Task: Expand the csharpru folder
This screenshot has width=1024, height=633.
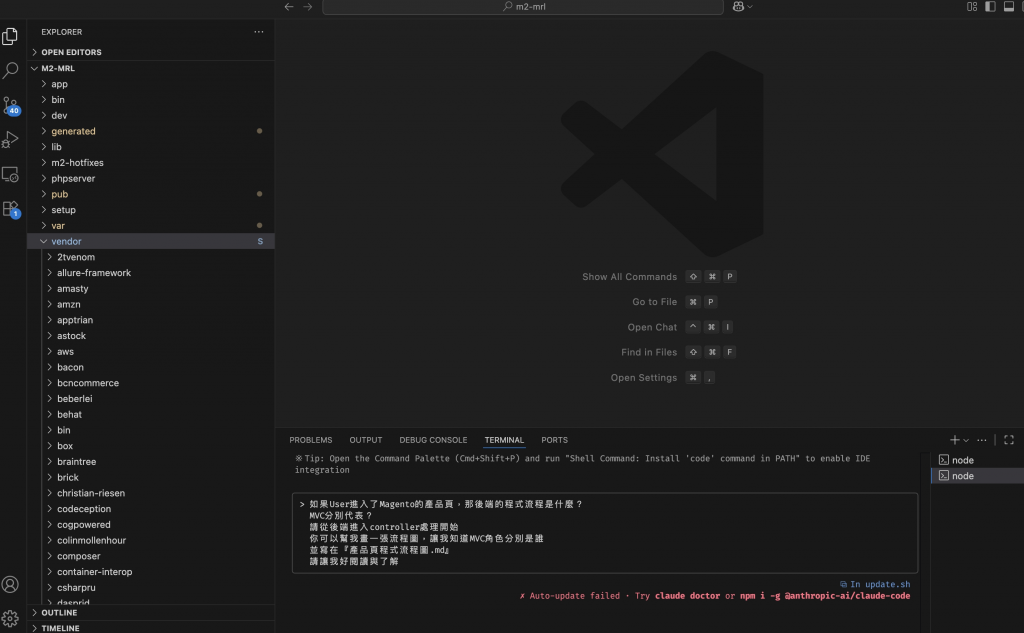Action: pos(151,587)
